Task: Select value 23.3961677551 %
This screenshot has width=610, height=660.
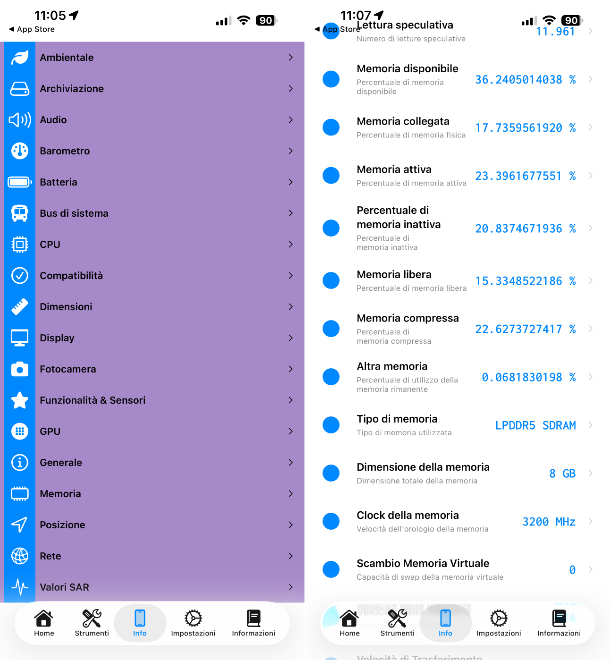Action: (x=525, y=176)
